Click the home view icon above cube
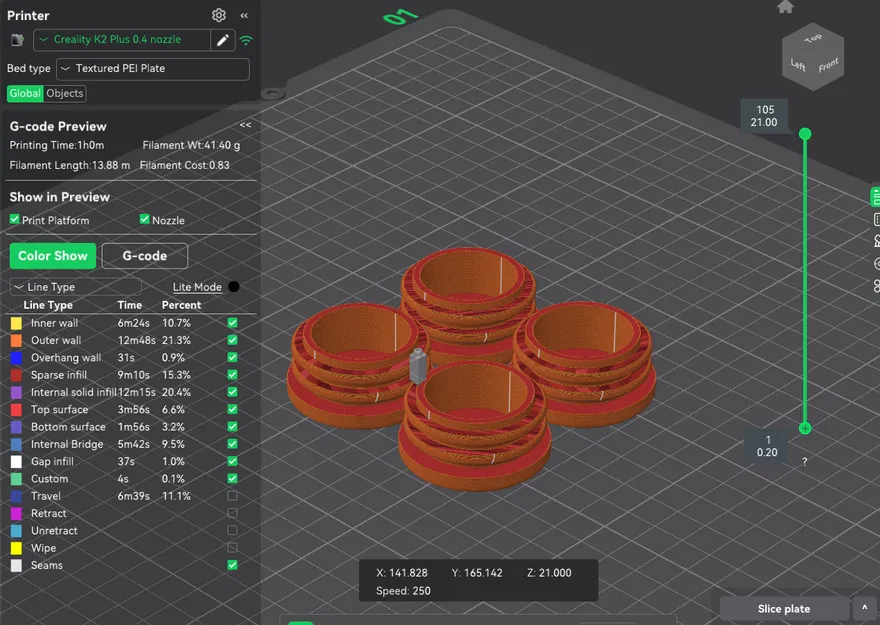880x625 pixels. point(785,7)
